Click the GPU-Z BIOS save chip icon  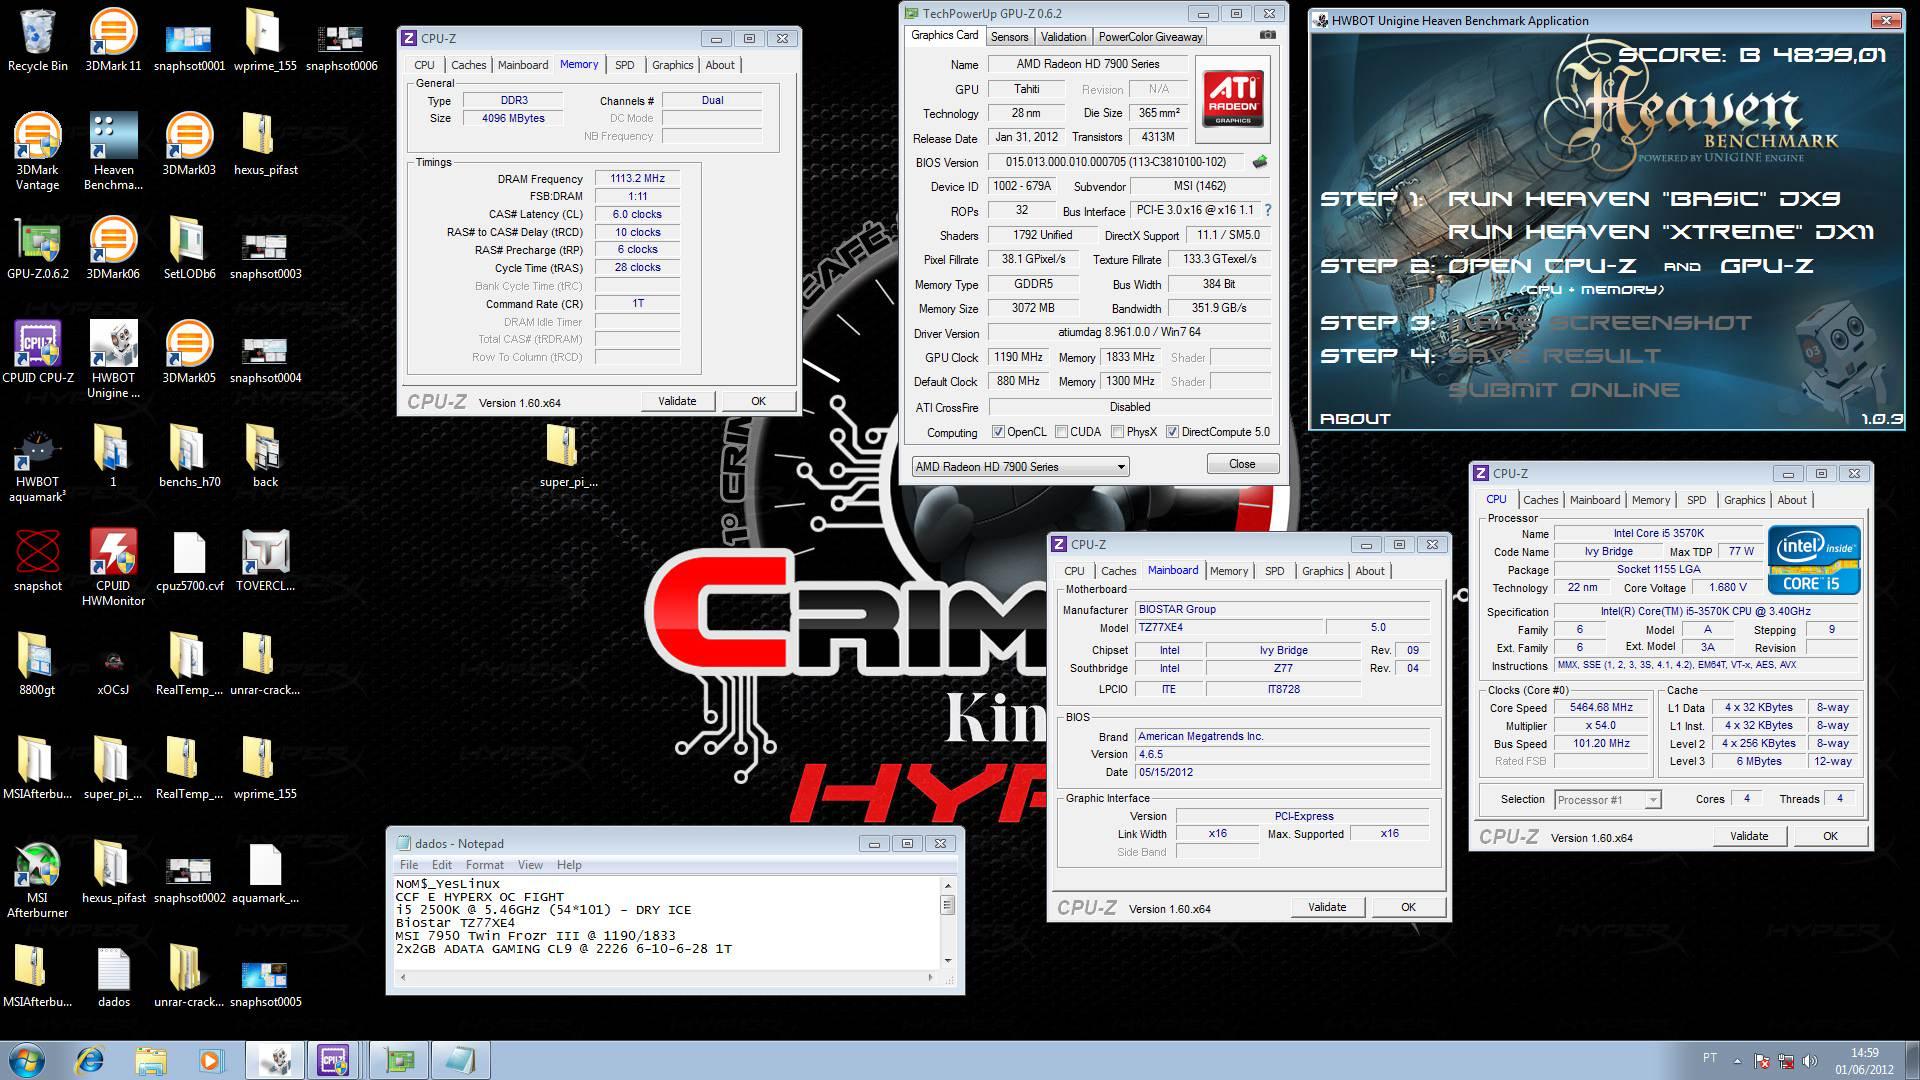tap(1260, 161)
